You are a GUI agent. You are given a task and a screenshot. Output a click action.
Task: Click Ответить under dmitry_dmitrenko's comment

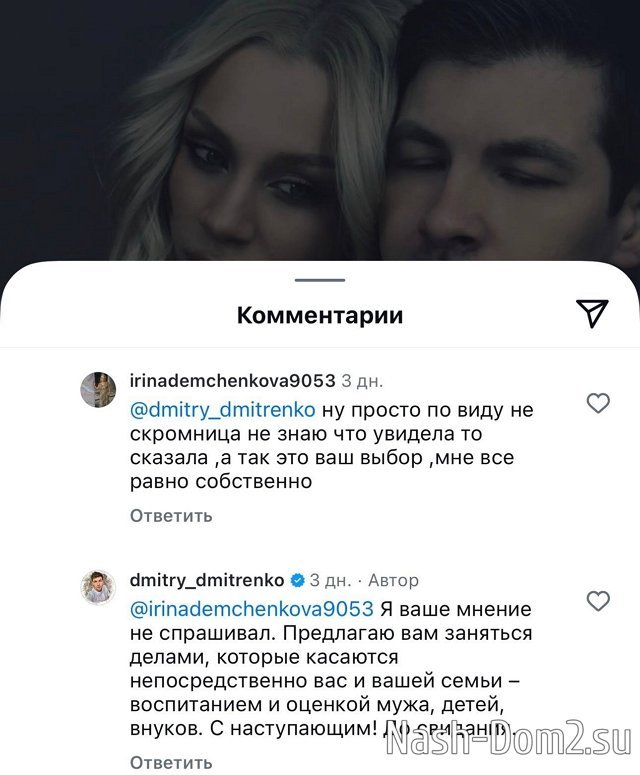(x=171, y=763)
